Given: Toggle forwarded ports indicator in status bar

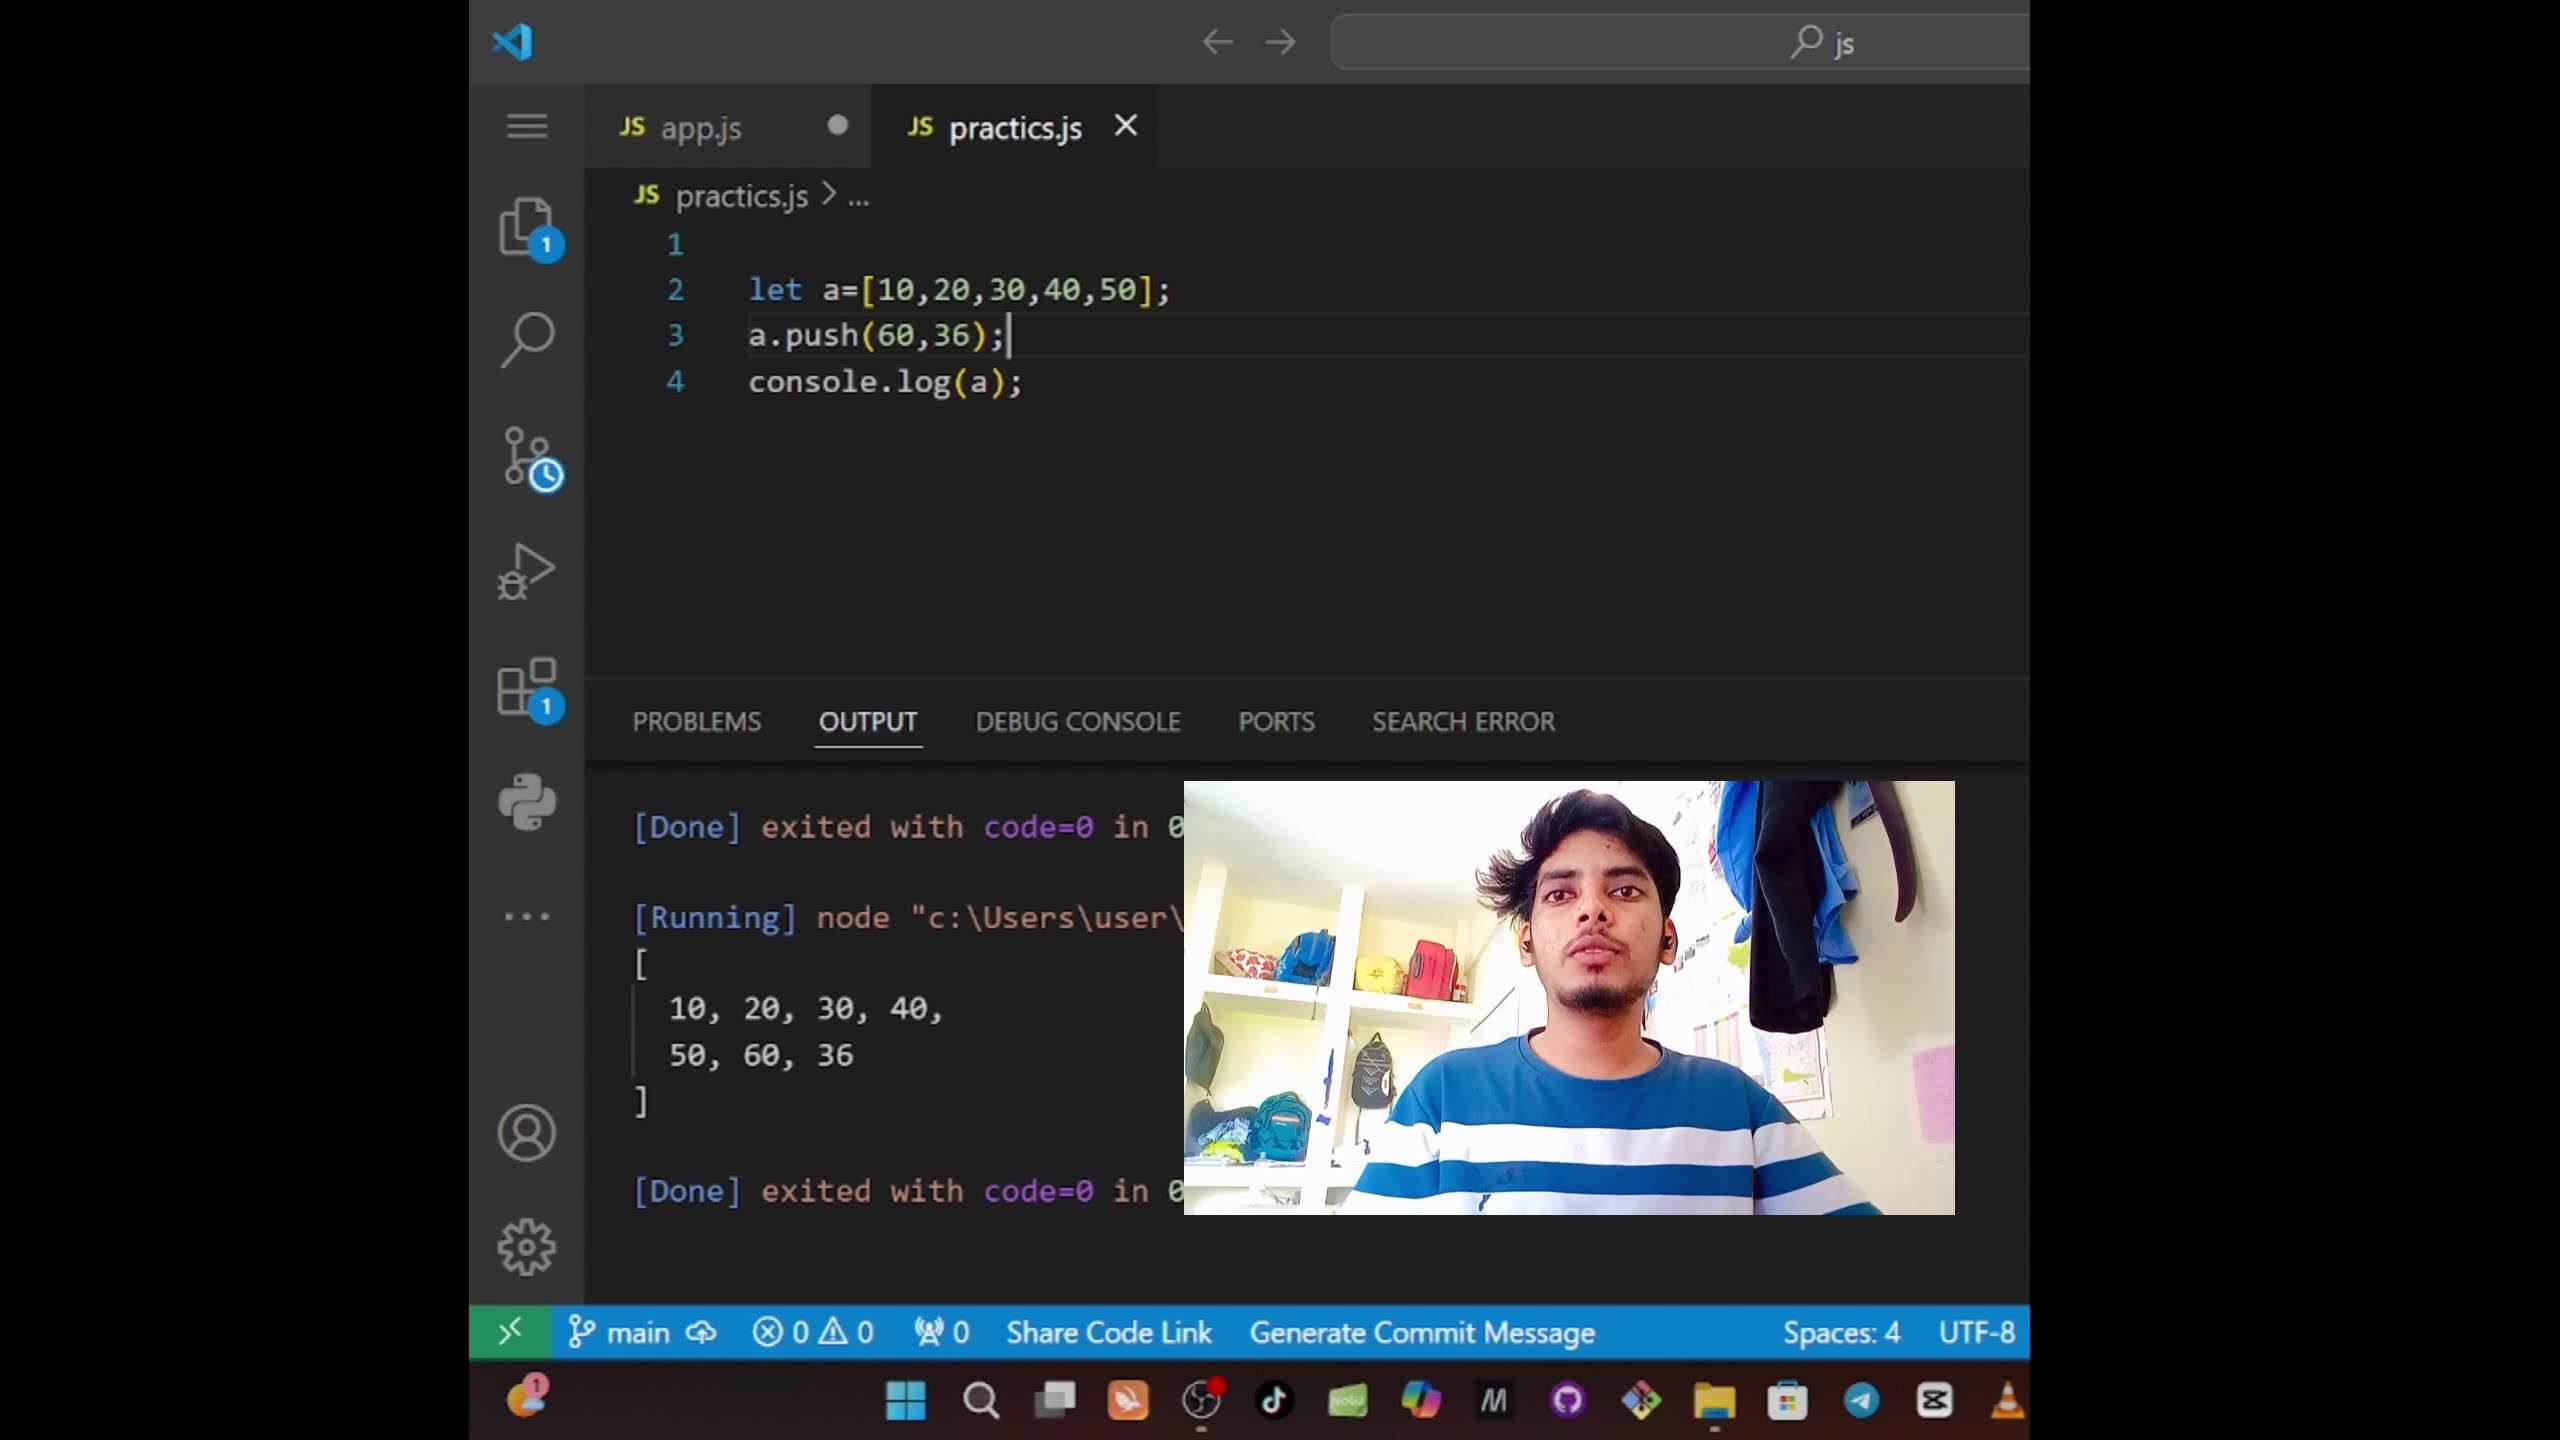Looking at the screenshot, I should click(940, 1331).
